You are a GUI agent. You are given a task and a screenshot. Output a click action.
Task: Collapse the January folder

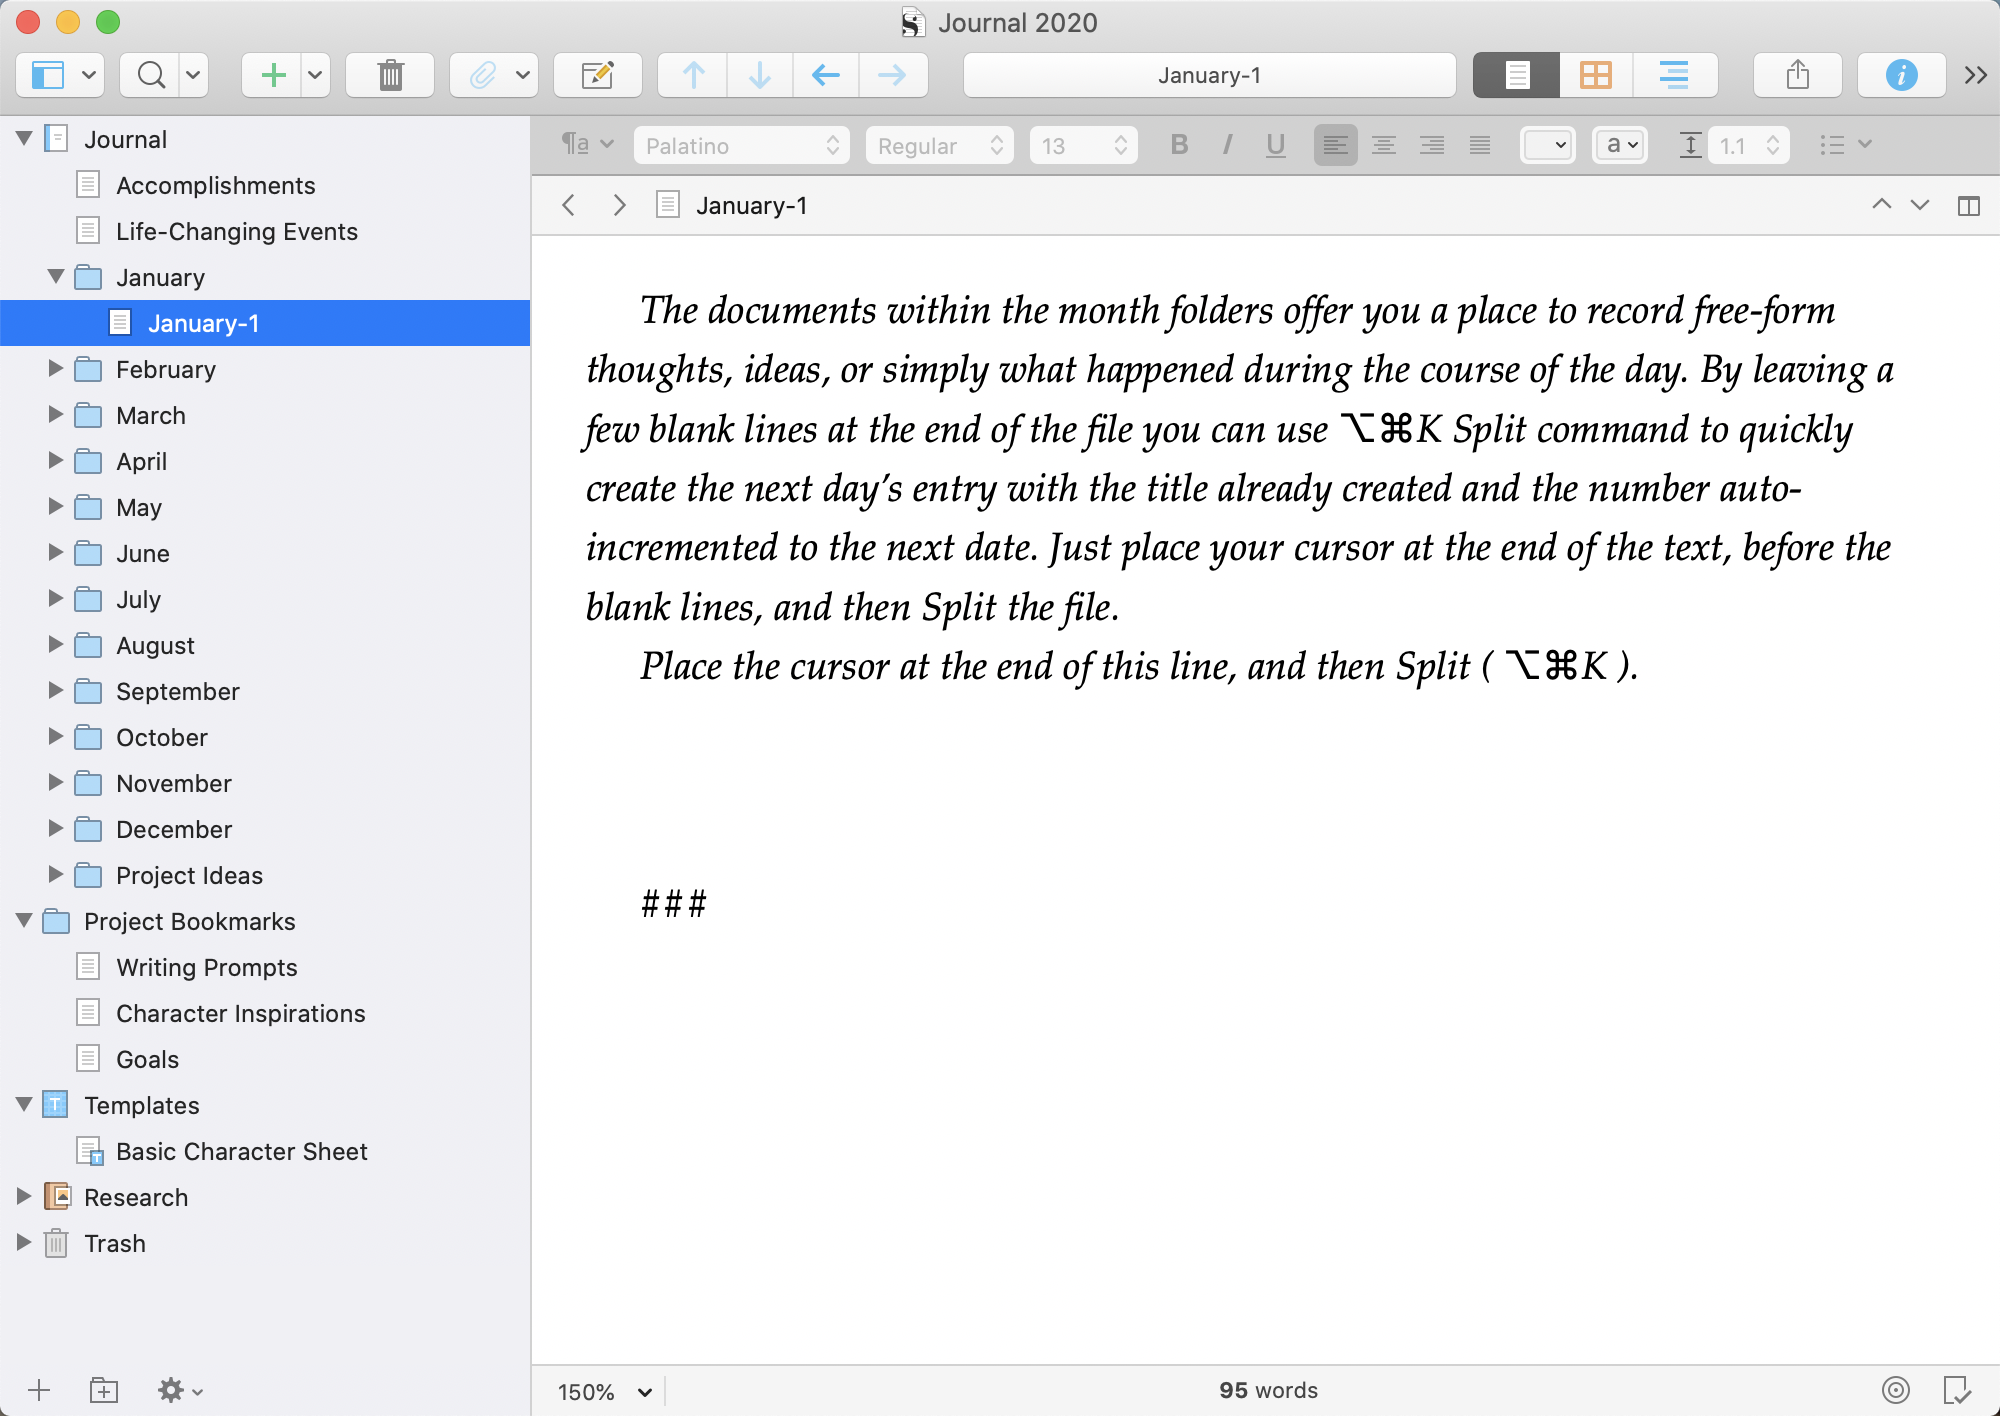[56, 276]
